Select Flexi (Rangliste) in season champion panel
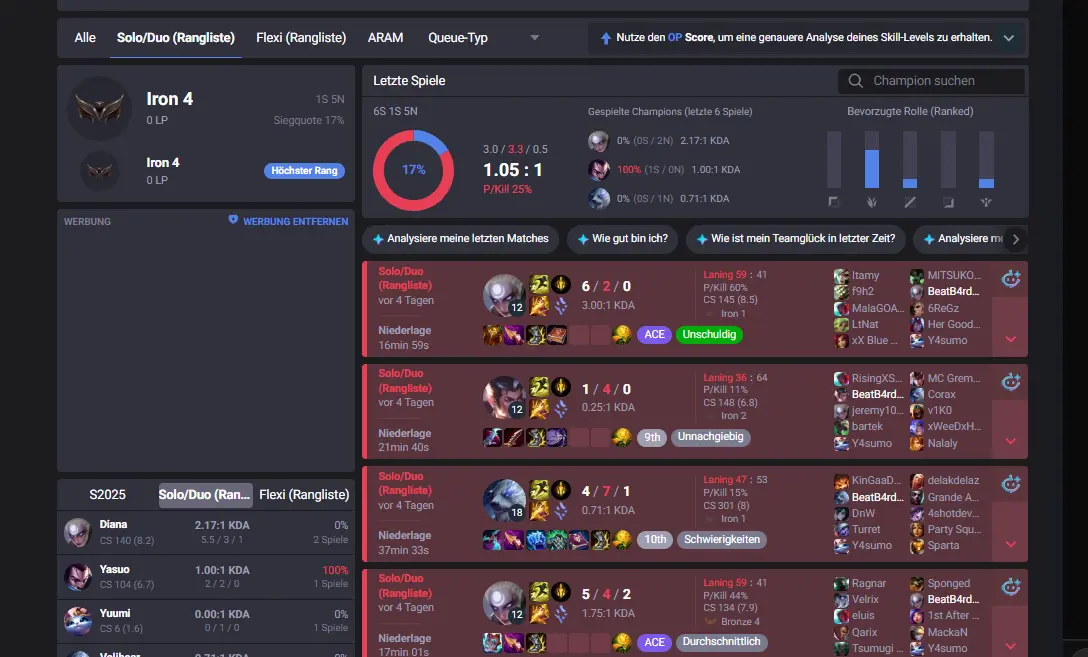The width and height of the screenshot is (1088, 657). pyautogui.click(x=304, y=495)
